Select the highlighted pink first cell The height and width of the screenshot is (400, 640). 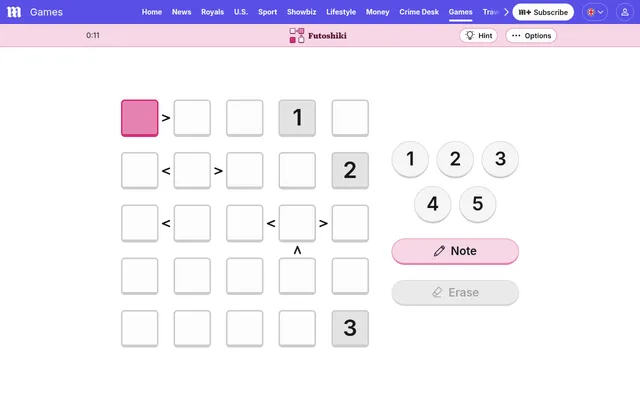(x=140, y=118)
